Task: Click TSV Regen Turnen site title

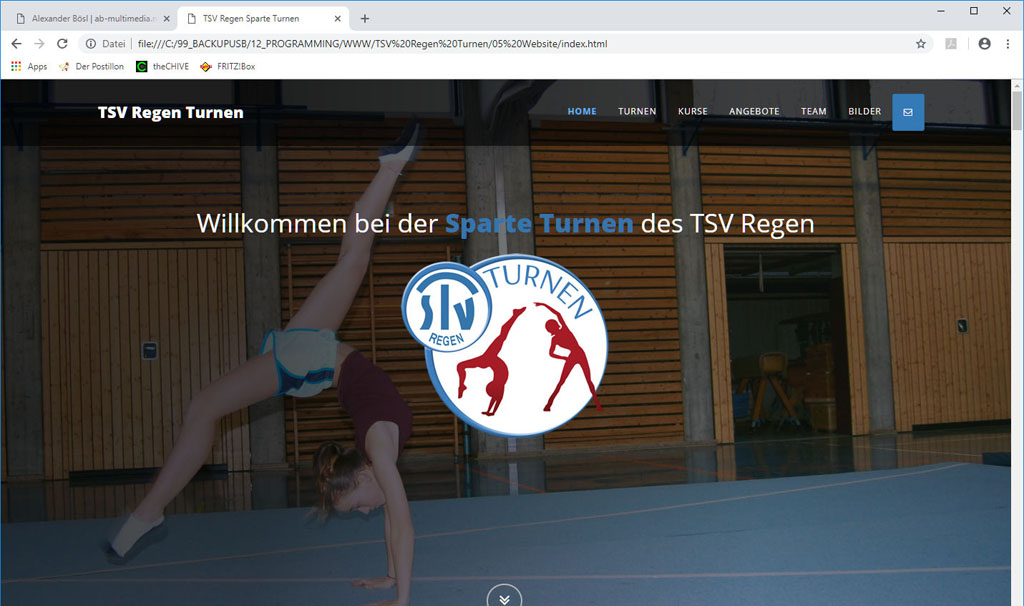Action: click(x=170, y=112)
